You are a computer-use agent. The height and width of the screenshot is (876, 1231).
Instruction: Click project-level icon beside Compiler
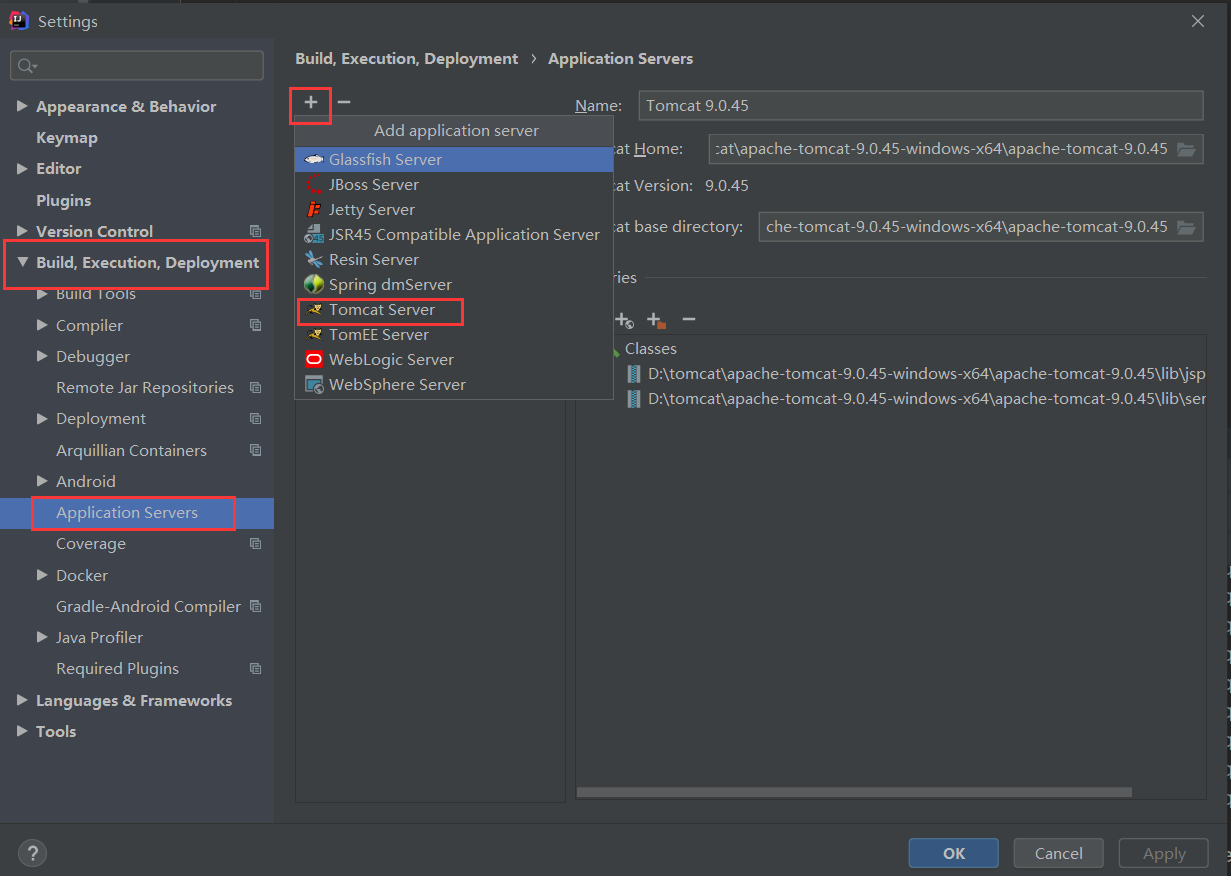click(255, 326)
